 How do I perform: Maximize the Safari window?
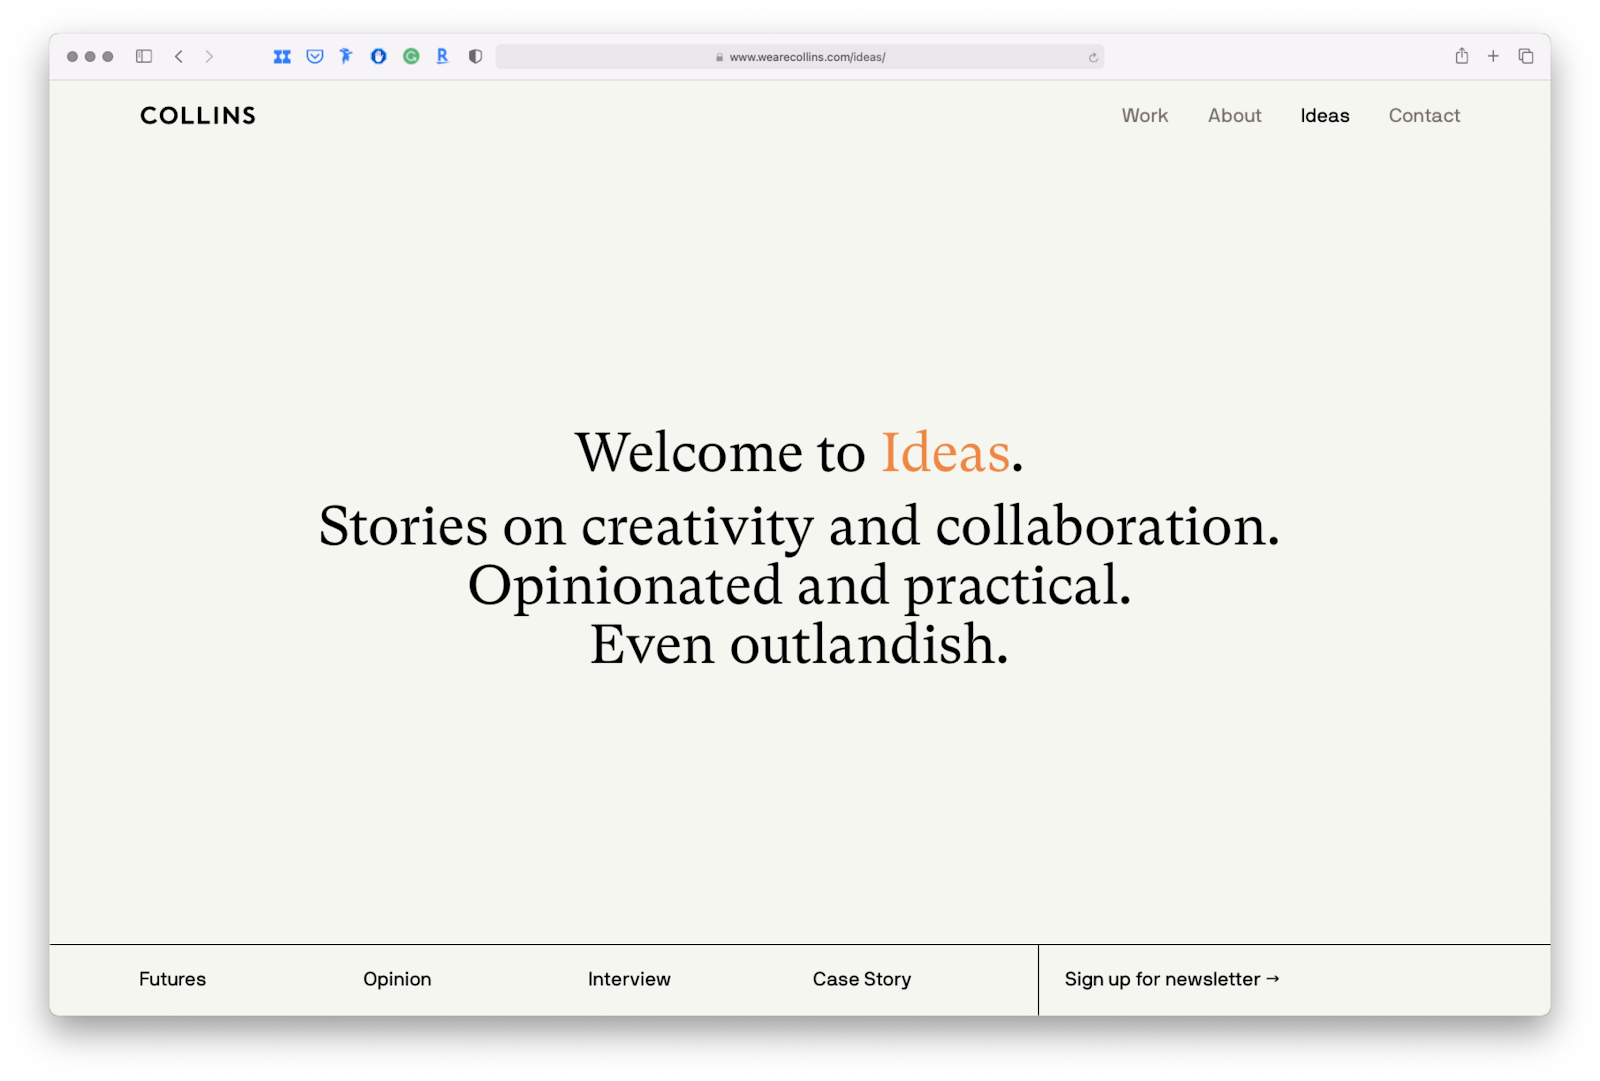pyautogui.click(x=108, y=57)
